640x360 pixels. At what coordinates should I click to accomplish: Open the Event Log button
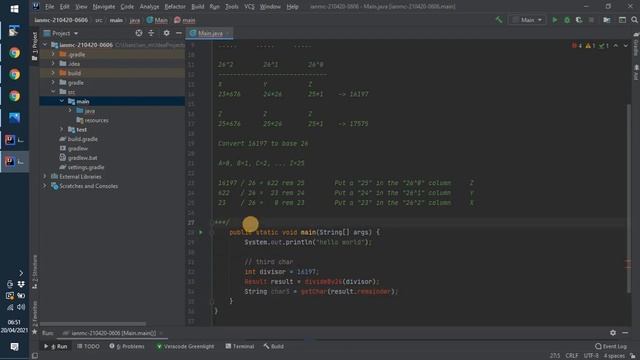point(611,346)
